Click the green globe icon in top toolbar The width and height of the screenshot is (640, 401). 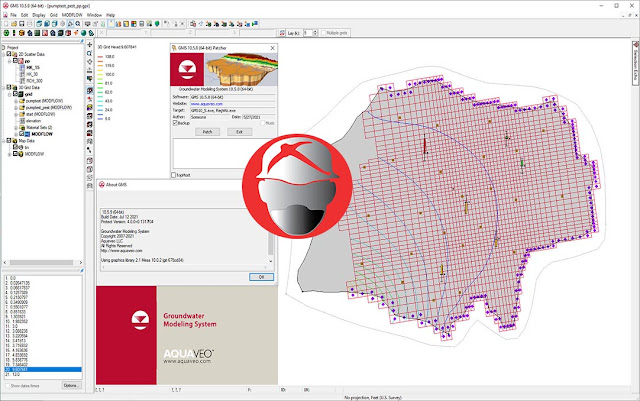pyautogui.click(x=157, y=24)
